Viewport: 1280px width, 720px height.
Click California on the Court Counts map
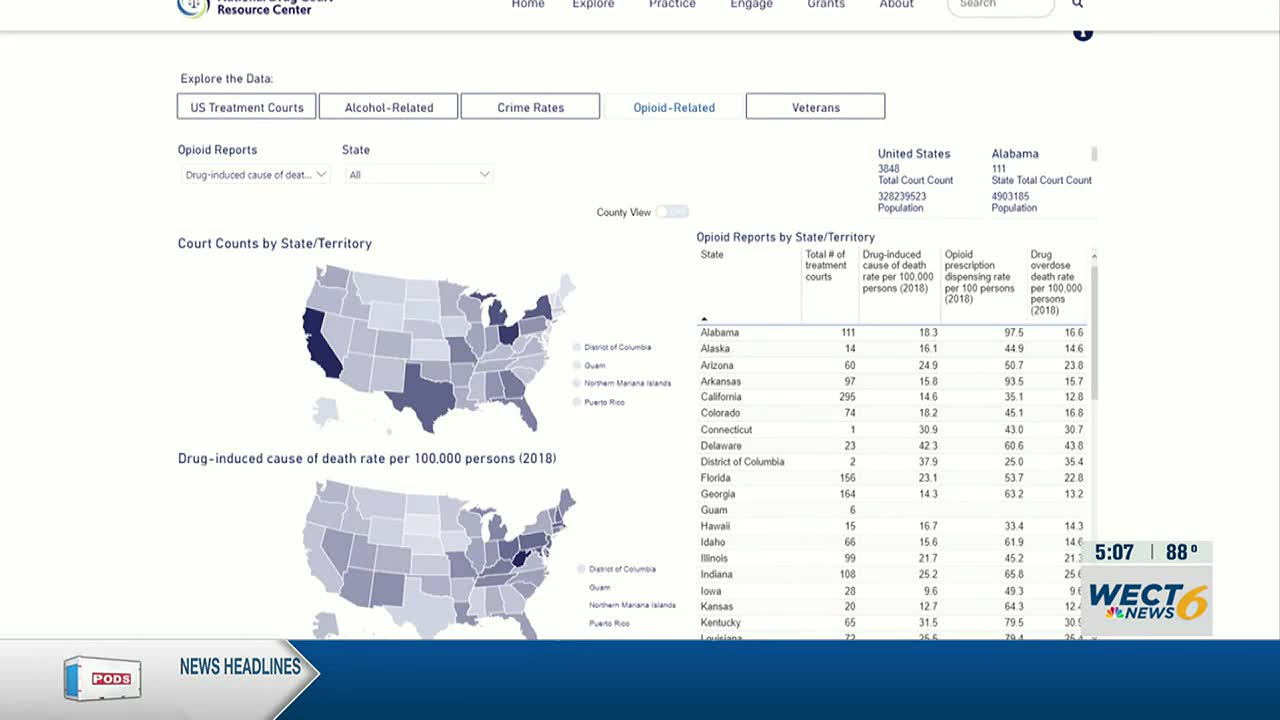[x=320, y=346]
